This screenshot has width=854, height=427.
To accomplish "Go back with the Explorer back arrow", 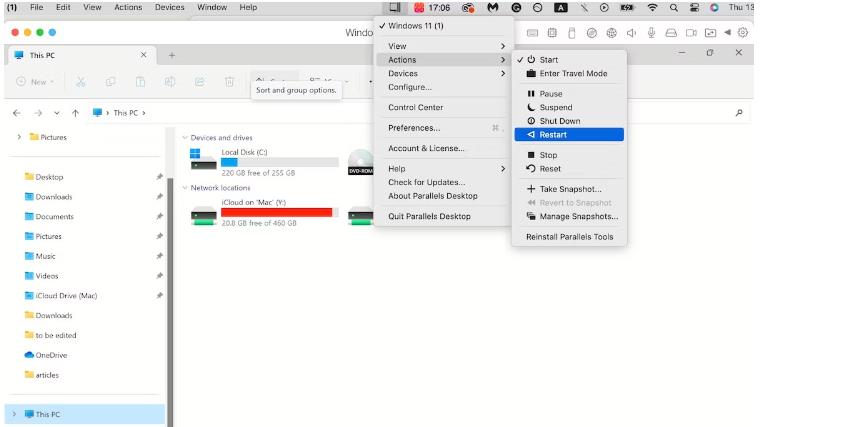I will tap(16, 113).
